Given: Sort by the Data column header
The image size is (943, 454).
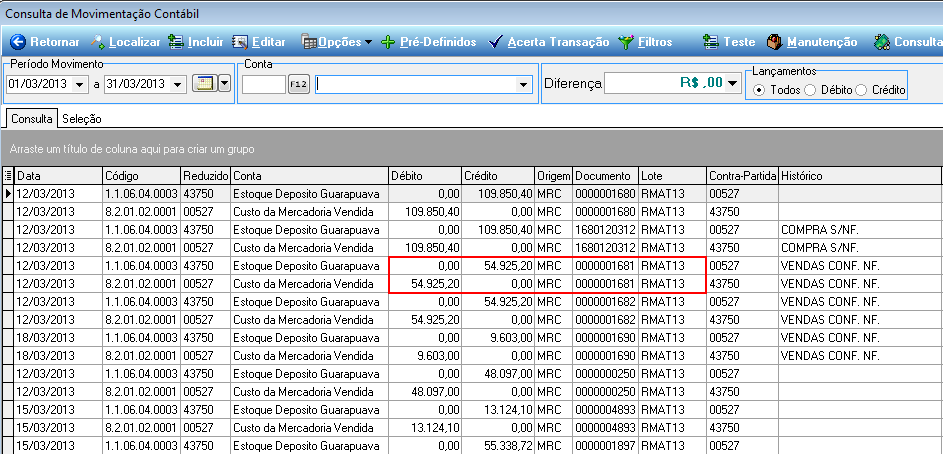Looking at the screenshot, I should (x=58, y=176).
